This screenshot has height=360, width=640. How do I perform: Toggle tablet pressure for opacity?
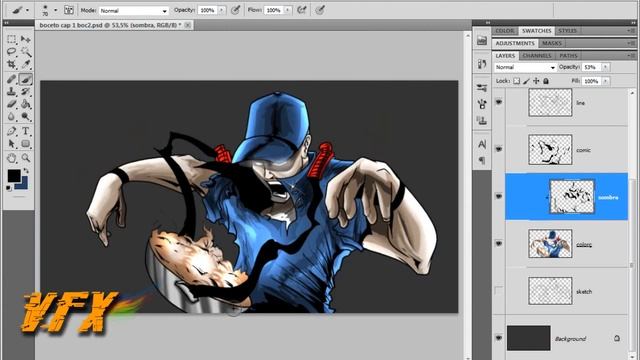pyautogui.click(x=236, y=10)
